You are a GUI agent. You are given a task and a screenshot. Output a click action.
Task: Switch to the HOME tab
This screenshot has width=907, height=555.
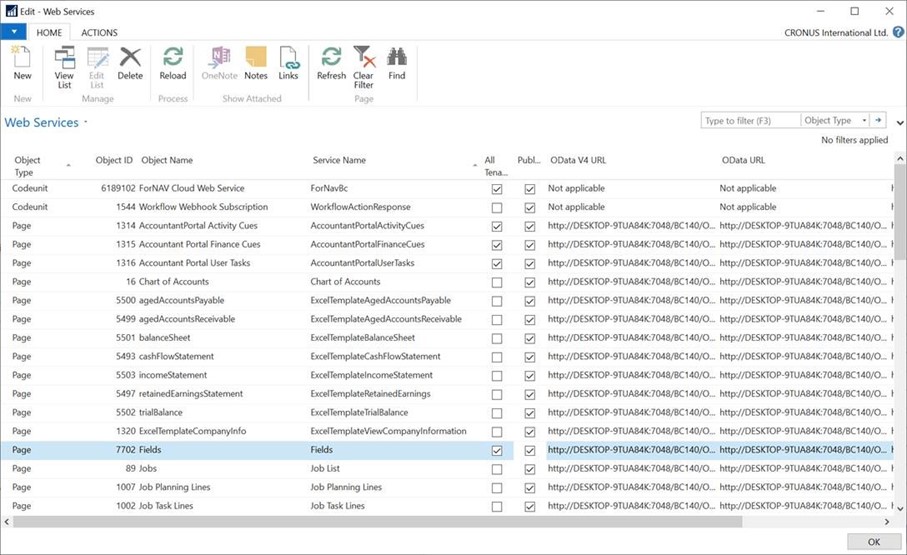49,32
